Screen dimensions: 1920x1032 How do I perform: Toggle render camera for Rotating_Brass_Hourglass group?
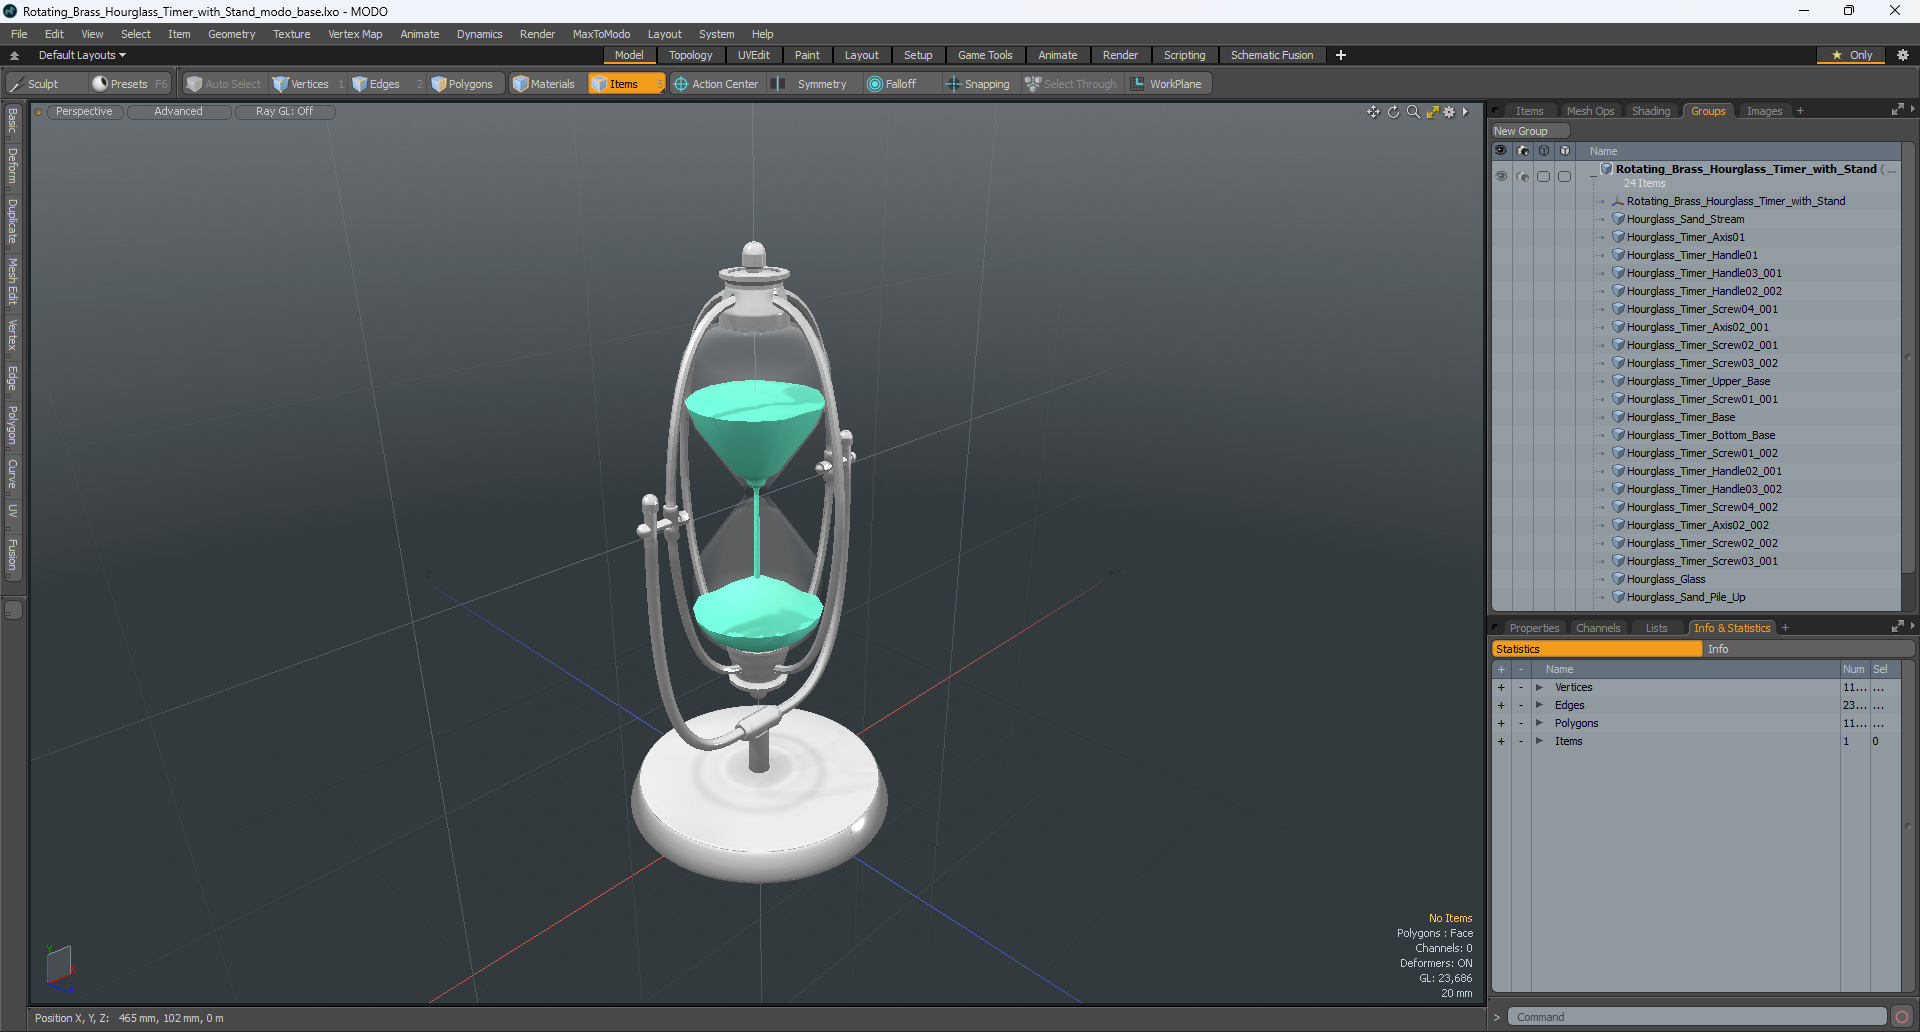1523,176
